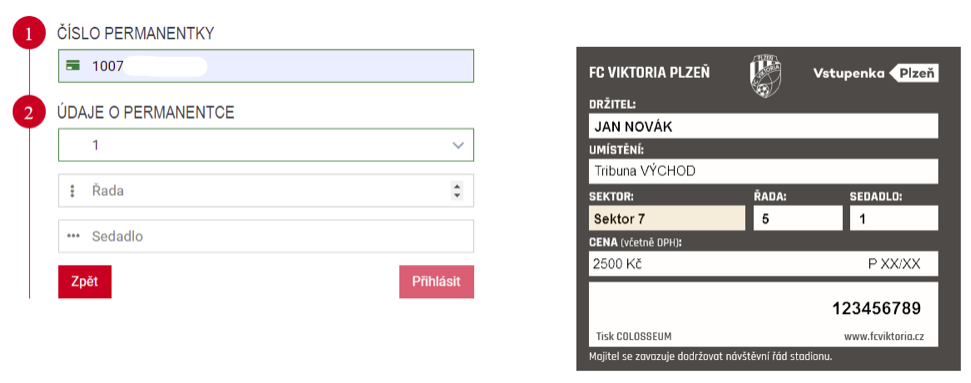The width and height of the screenshot is (971, 383).
Task: Click the Vstupenka Plzeň badge on ticket
Action: pyautogui.click(x=876, y=74)
